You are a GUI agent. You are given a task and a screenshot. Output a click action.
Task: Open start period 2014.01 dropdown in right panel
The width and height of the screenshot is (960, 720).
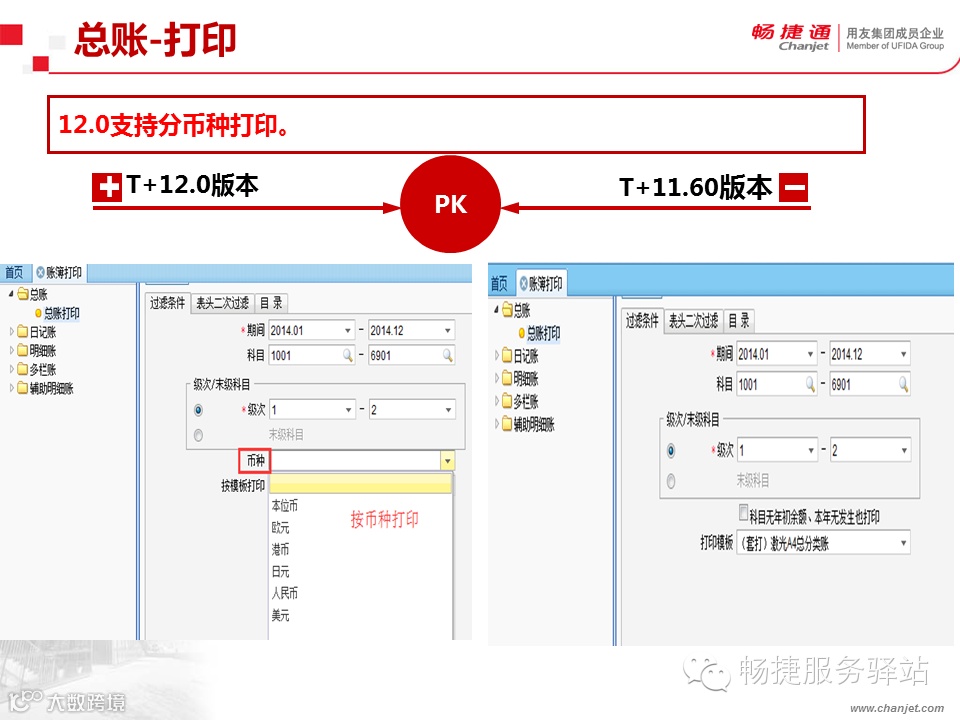[x=810, y=354]
